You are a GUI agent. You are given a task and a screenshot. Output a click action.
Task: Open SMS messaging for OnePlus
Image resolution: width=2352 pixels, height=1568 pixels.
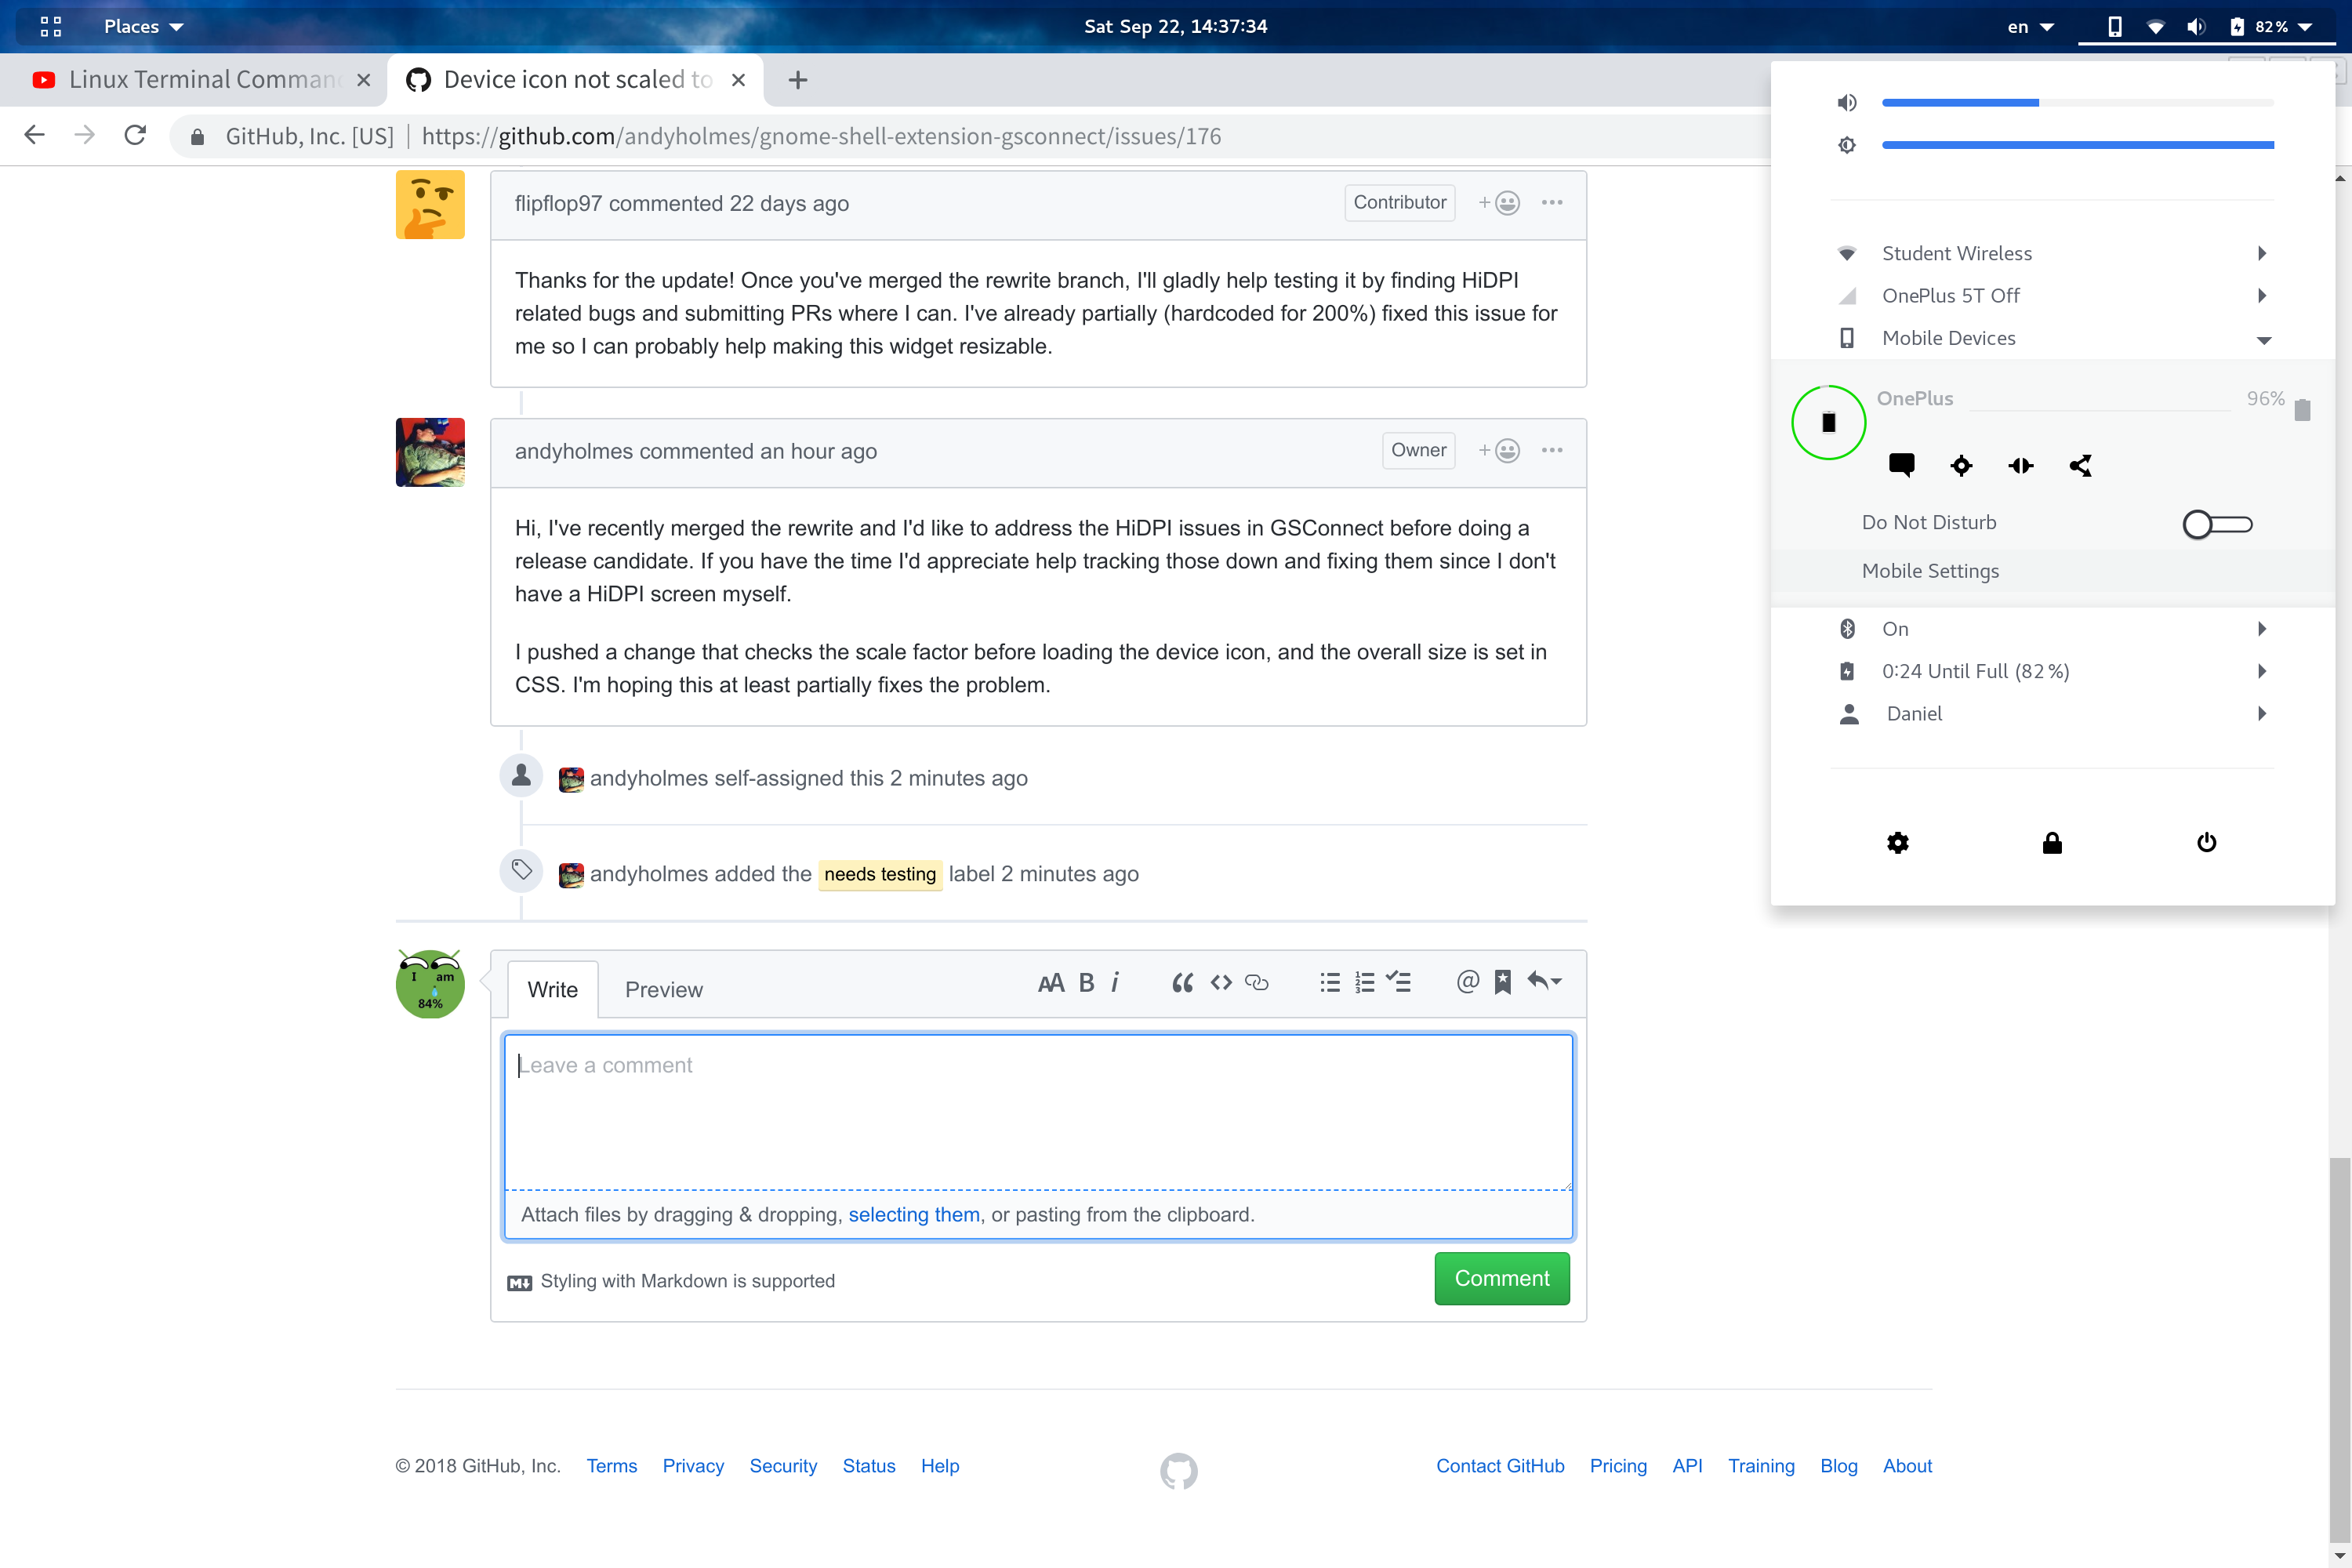pyautogui.click(x=1901, y=465)
